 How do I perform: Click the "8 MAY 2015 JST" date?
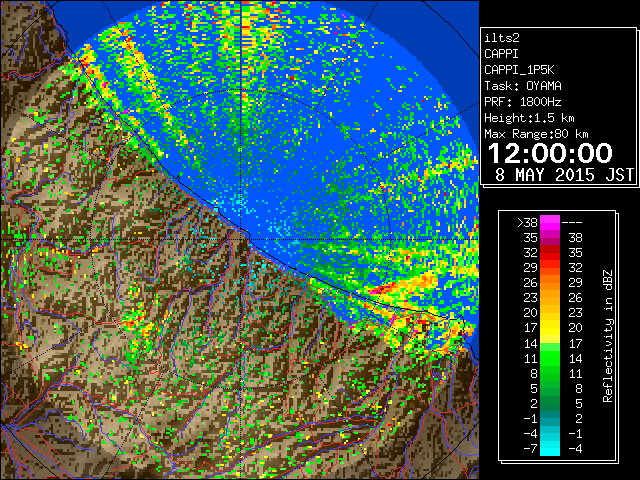564,175
